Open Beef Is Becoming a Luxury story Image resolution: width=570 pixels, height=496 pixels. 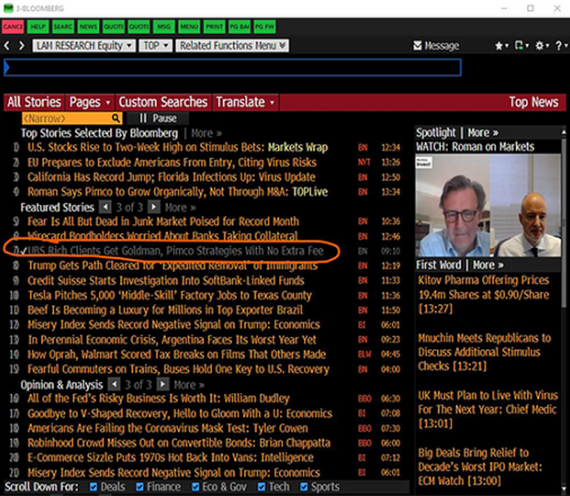(165, 310)
